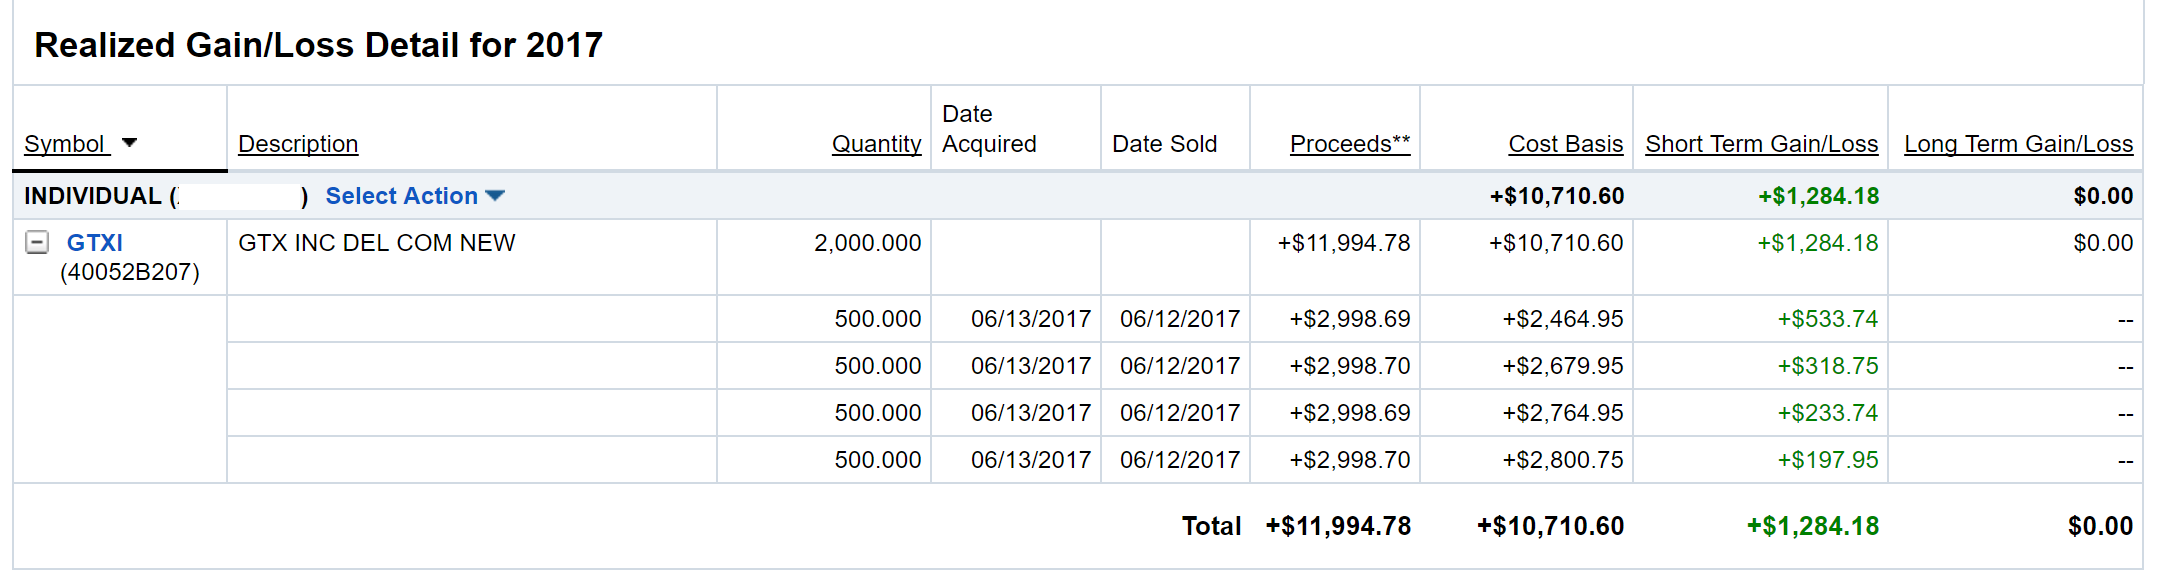Click the Realized Gain/Loss Detail heading
Screen dimensions: 2160x584
coord(318,45)
